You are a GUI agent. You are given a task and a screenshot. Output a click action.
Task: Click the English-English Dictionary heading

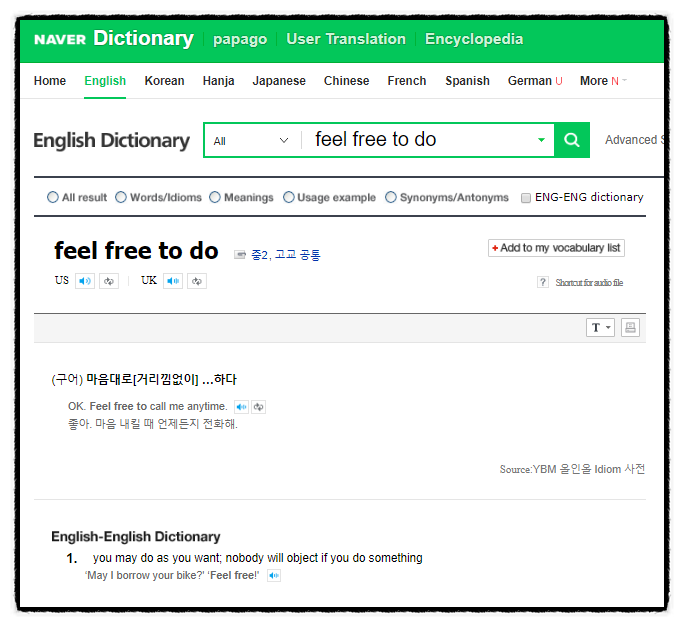tap(136, 537)
